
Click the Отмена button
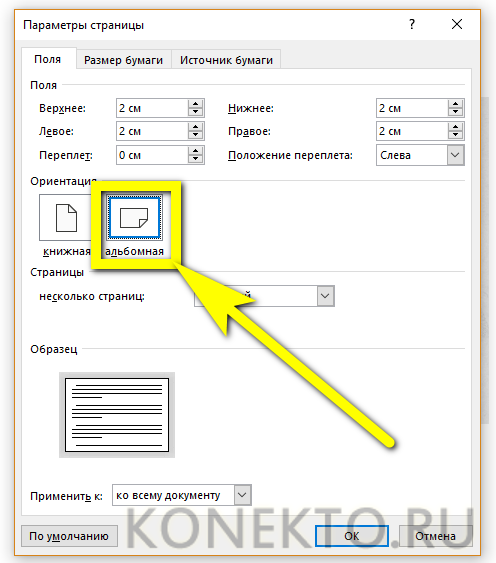(435, 536)
